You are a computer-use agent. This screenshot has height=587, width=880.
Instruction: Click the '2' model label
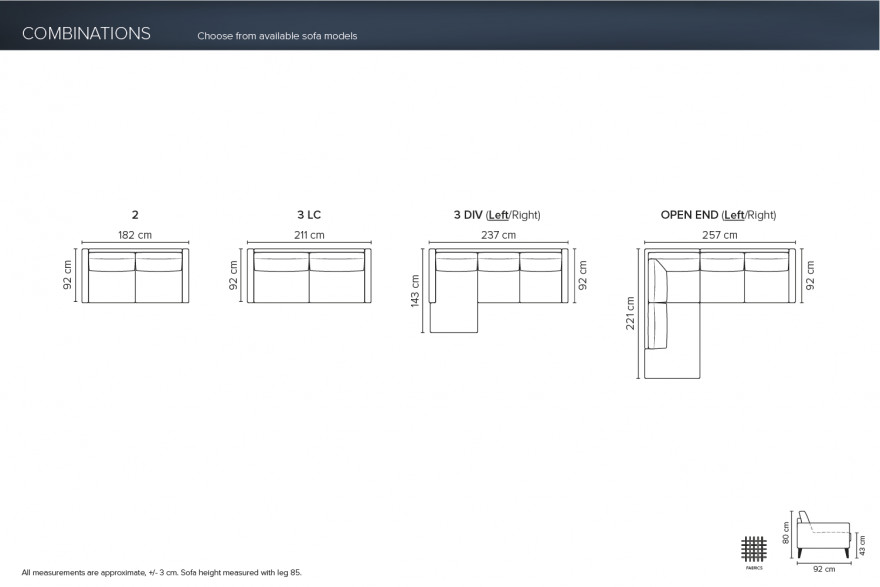135,215
